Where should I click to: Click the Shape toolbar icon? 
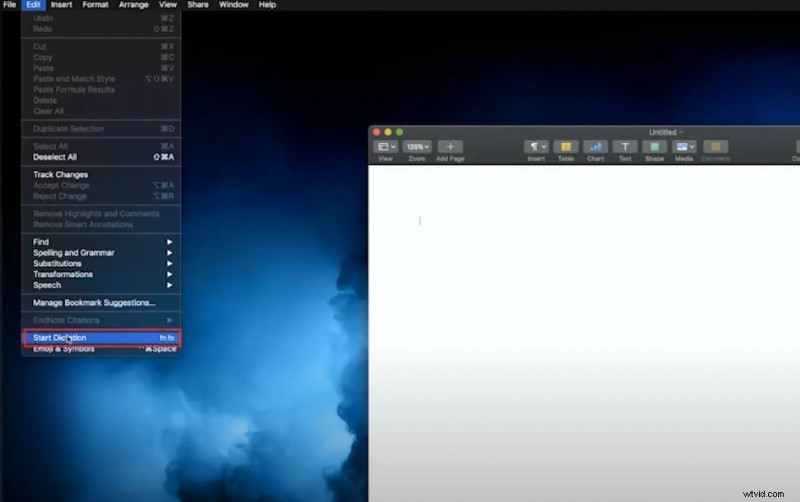[x=654, y=147]
